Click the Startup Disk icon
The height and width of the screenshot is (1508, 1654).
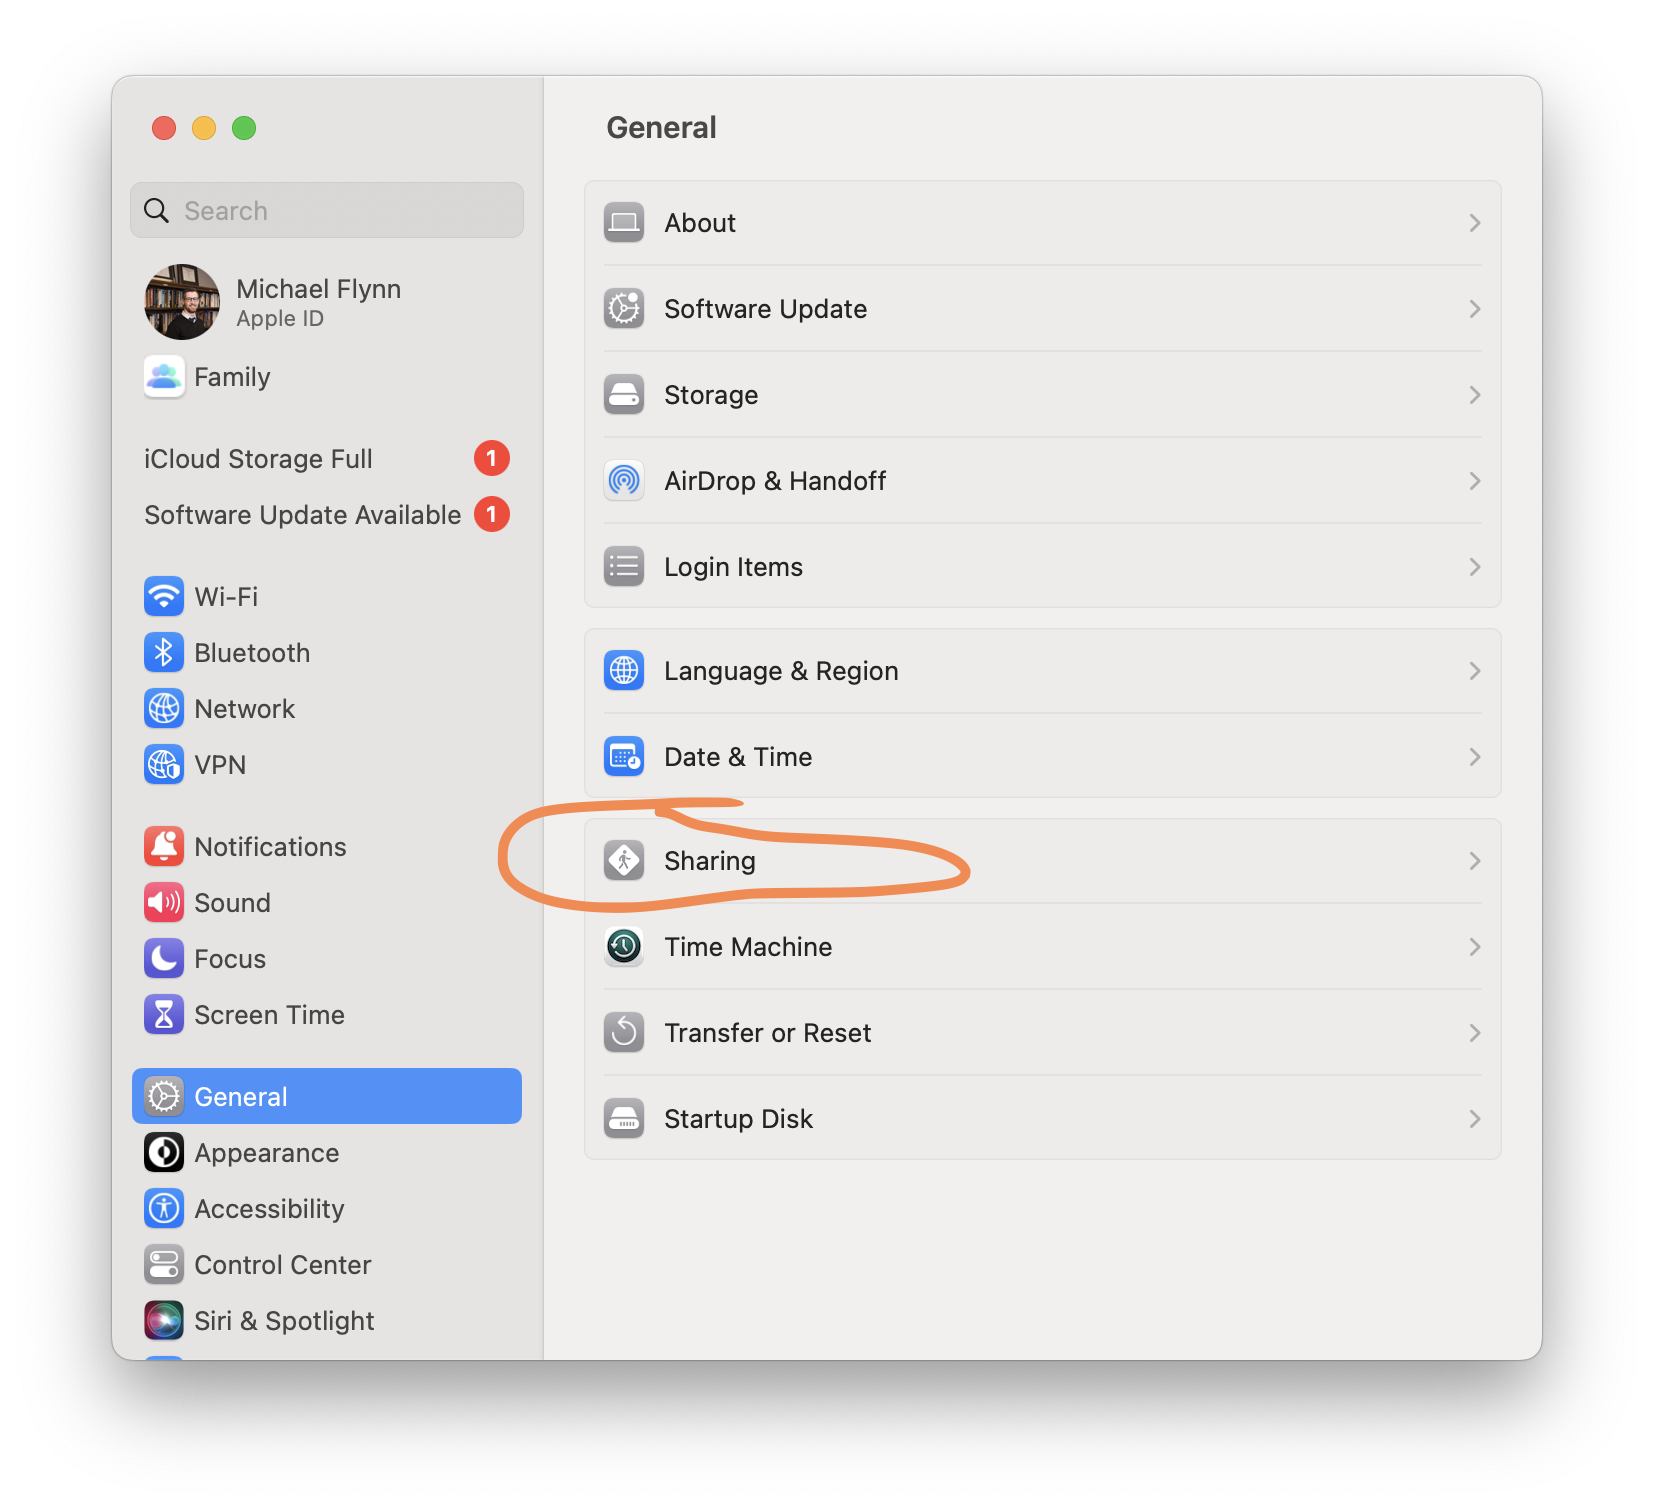tap(624, 1119)
